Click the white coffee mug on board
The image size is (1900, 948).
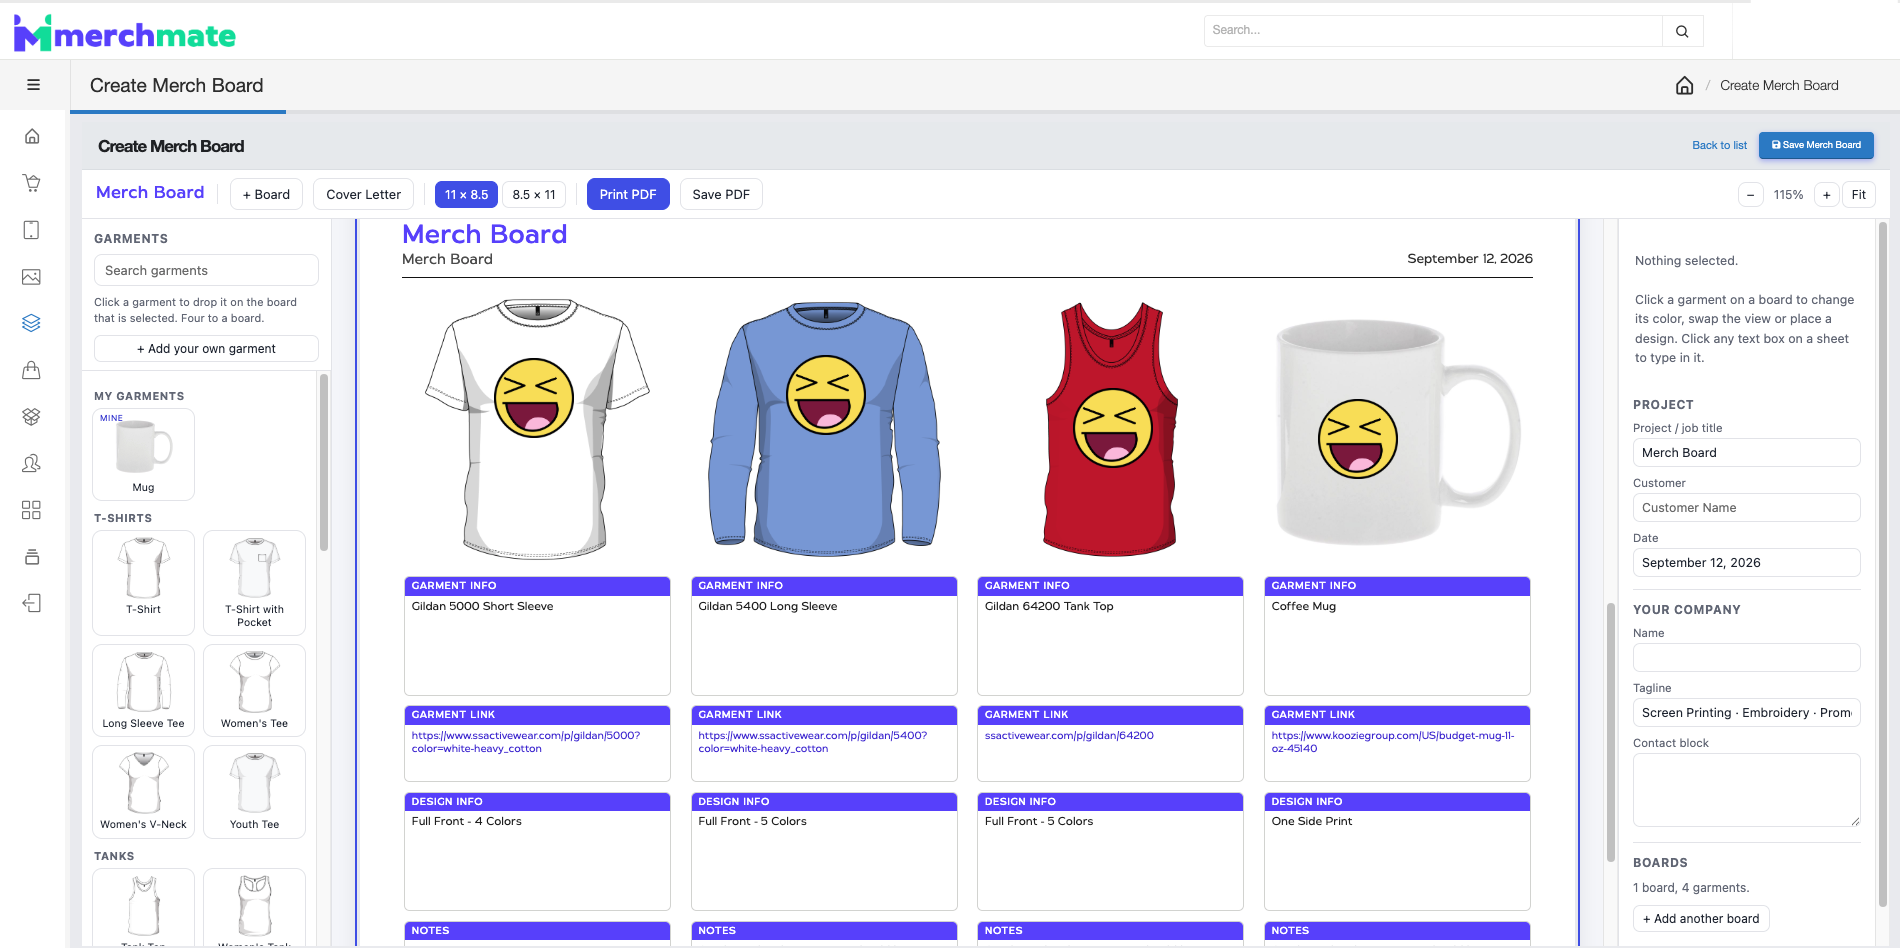(x=1397, y=432)
